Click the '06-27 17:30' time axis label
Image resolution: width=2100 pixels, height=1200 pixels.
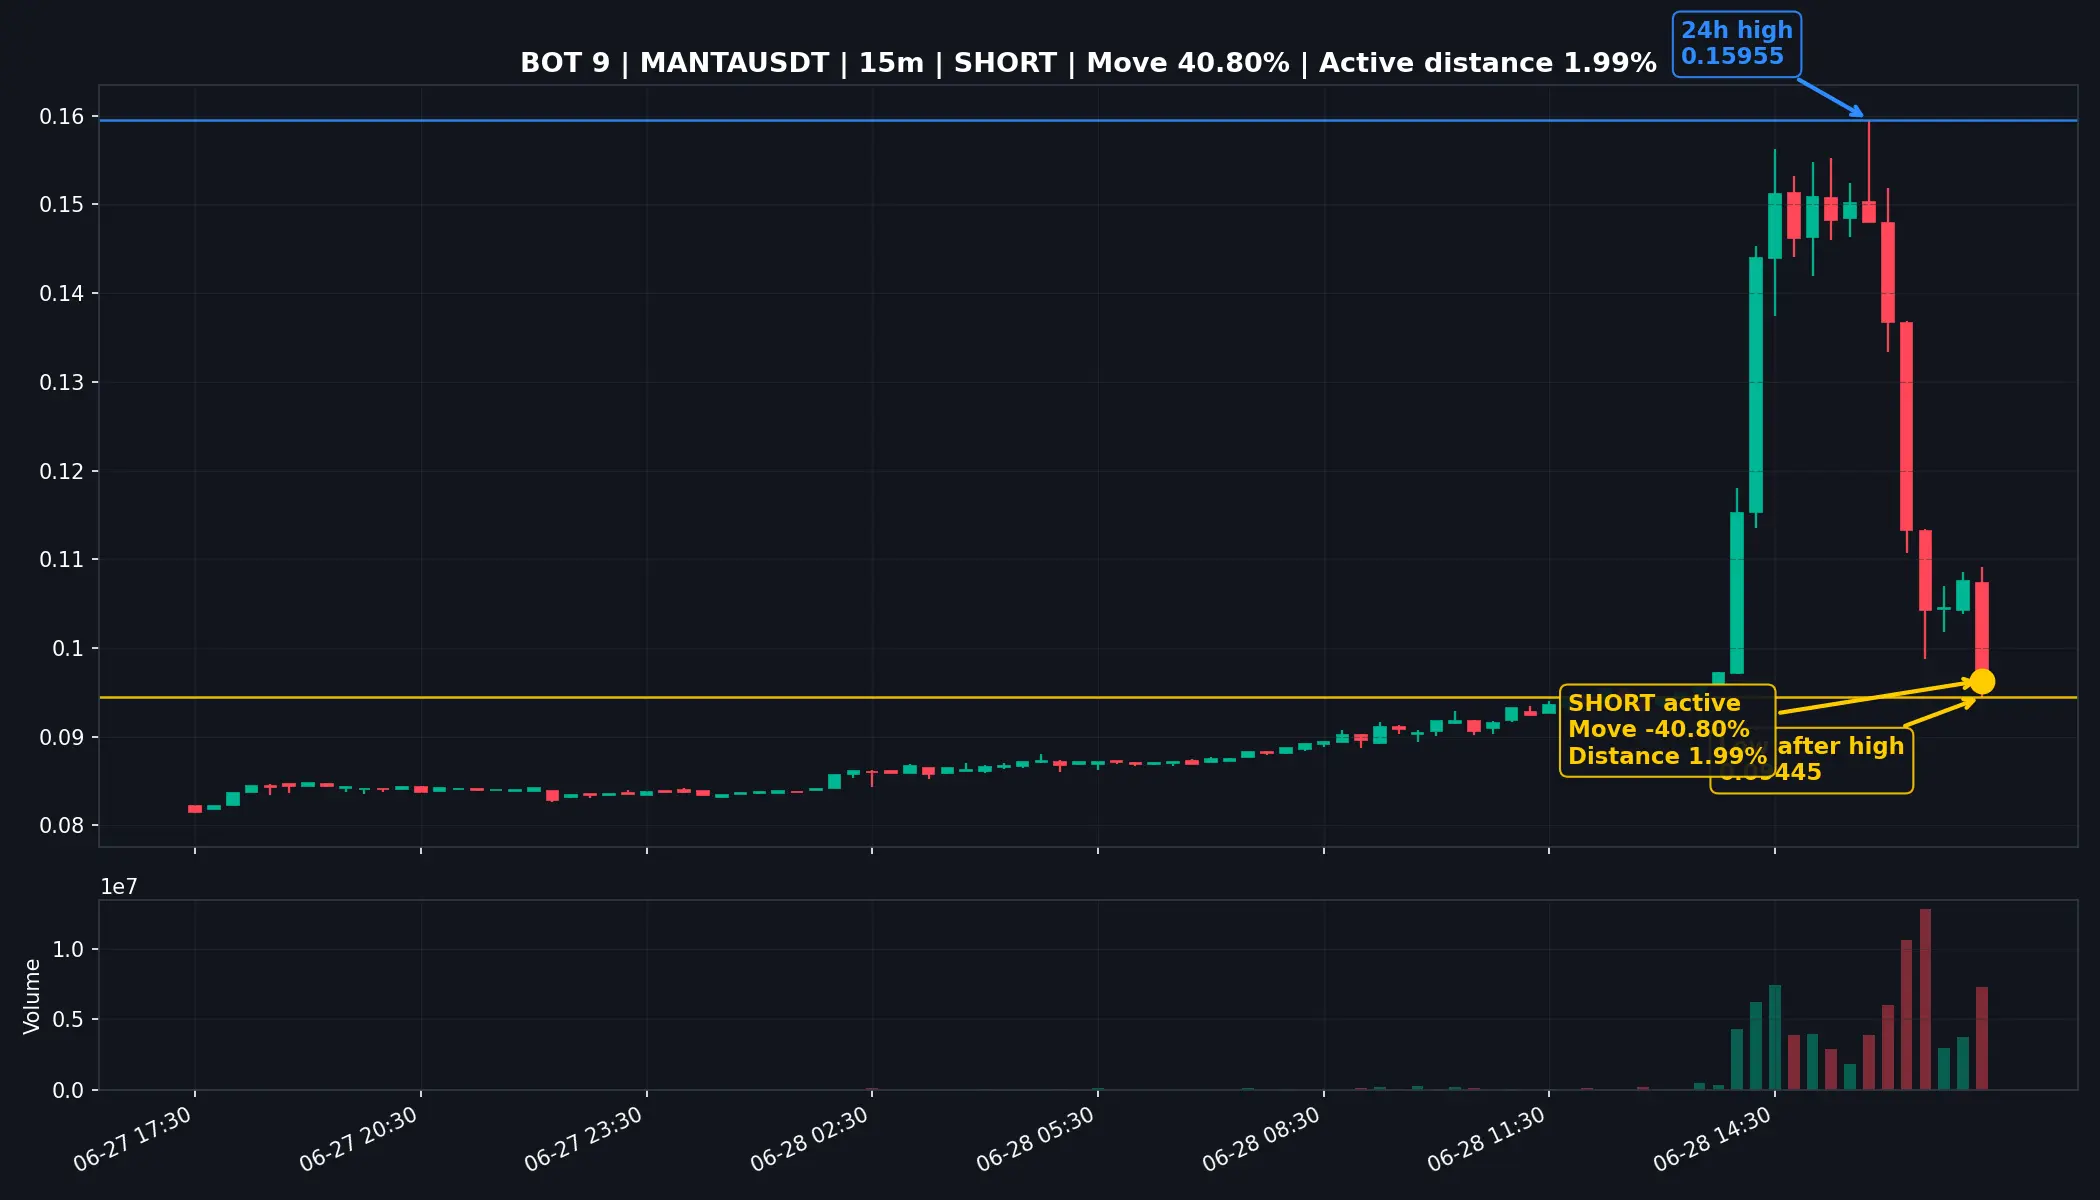133,1140
